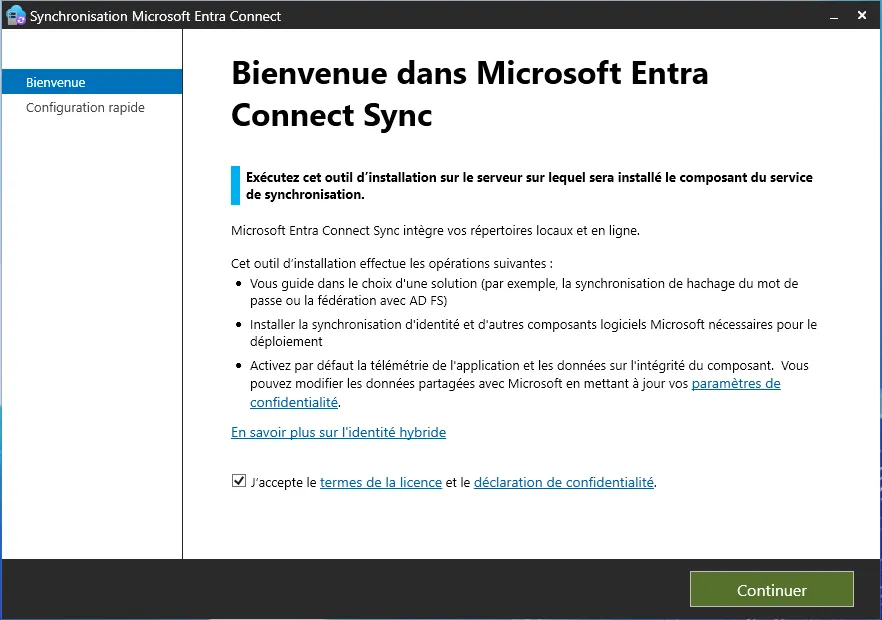Click the window title bar text

pyautogui.click(x=155, y=16)
